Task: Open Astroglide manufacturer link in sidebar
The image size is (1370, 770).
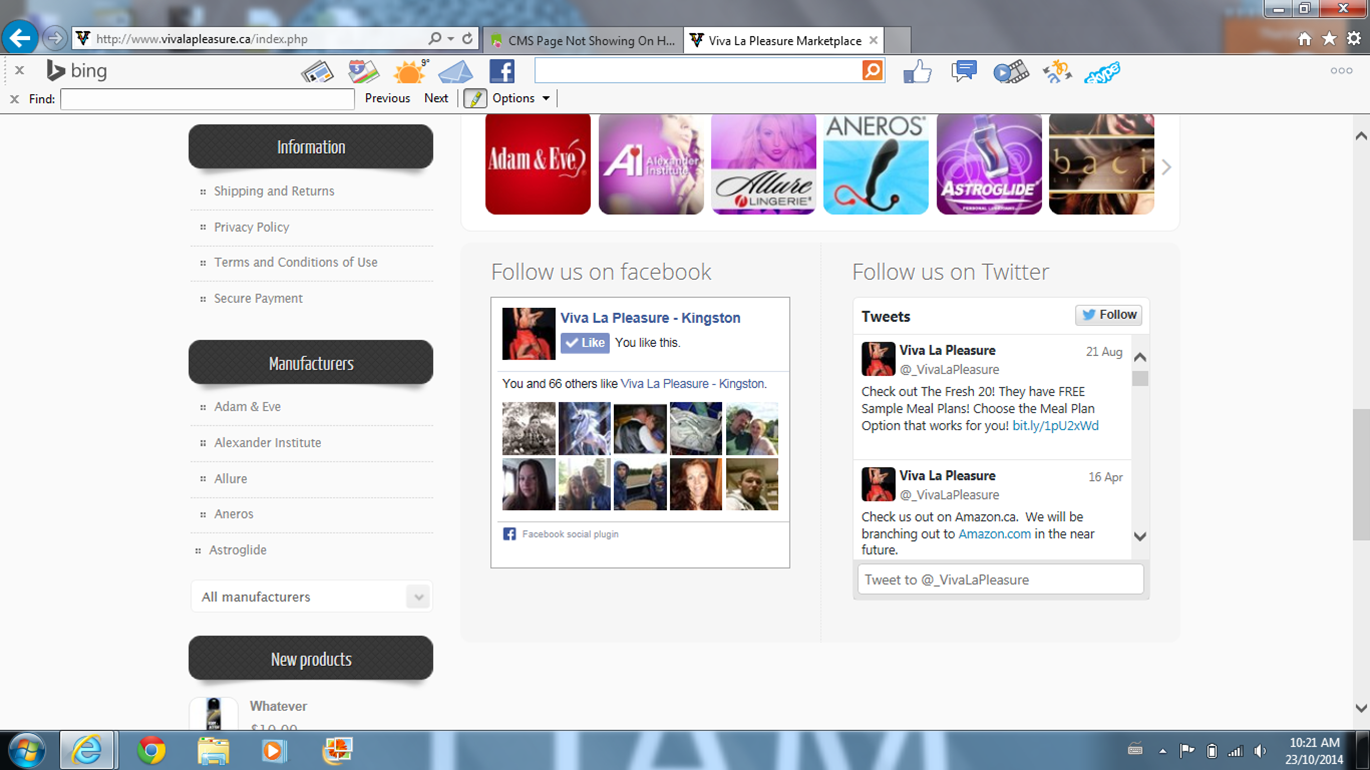Action: [237, 550]
